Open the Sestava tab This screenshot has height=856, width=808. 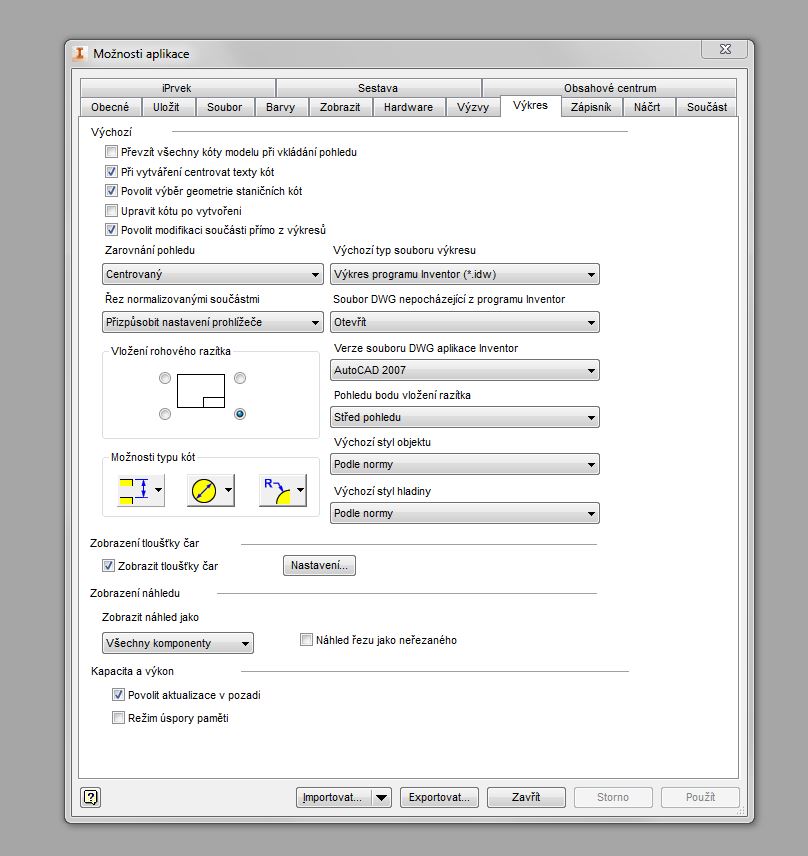[x=378, y=88]
